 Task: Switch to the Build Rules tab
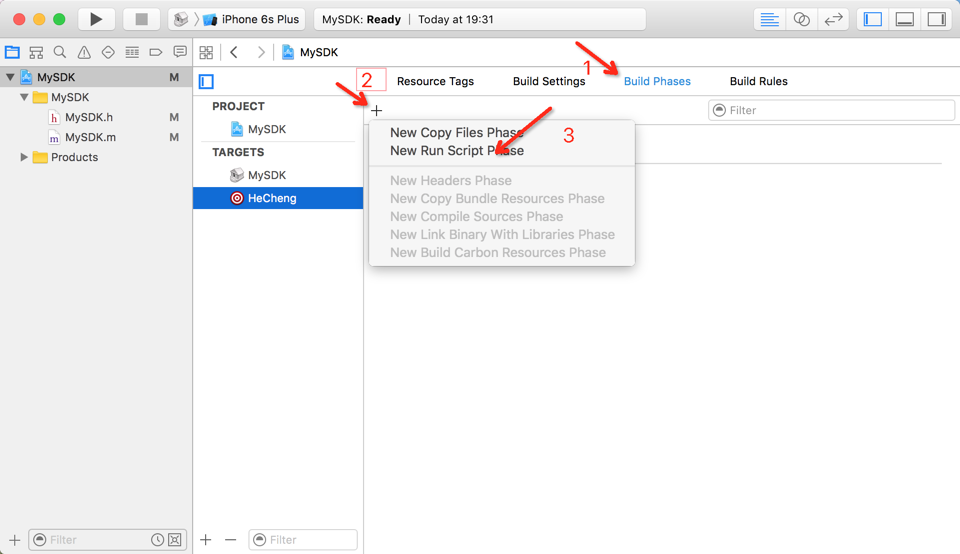759,81
